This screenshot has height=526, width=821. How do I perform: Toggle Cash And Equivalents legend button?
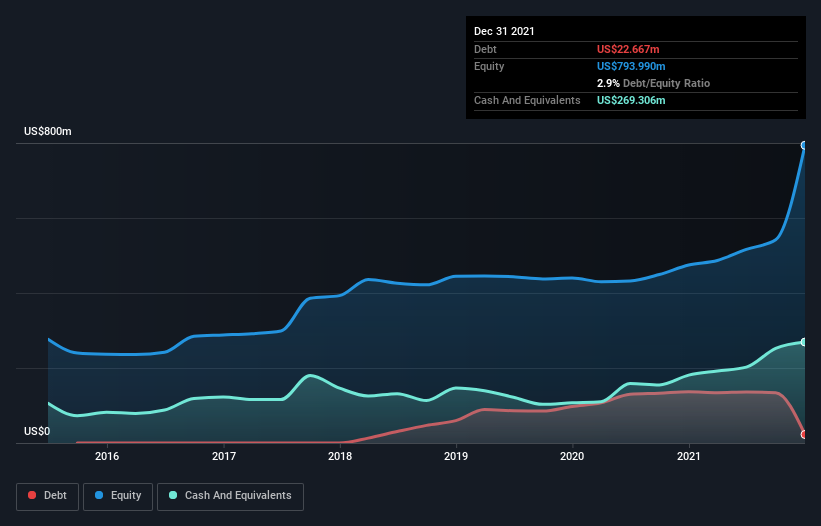tap(230, 496)
